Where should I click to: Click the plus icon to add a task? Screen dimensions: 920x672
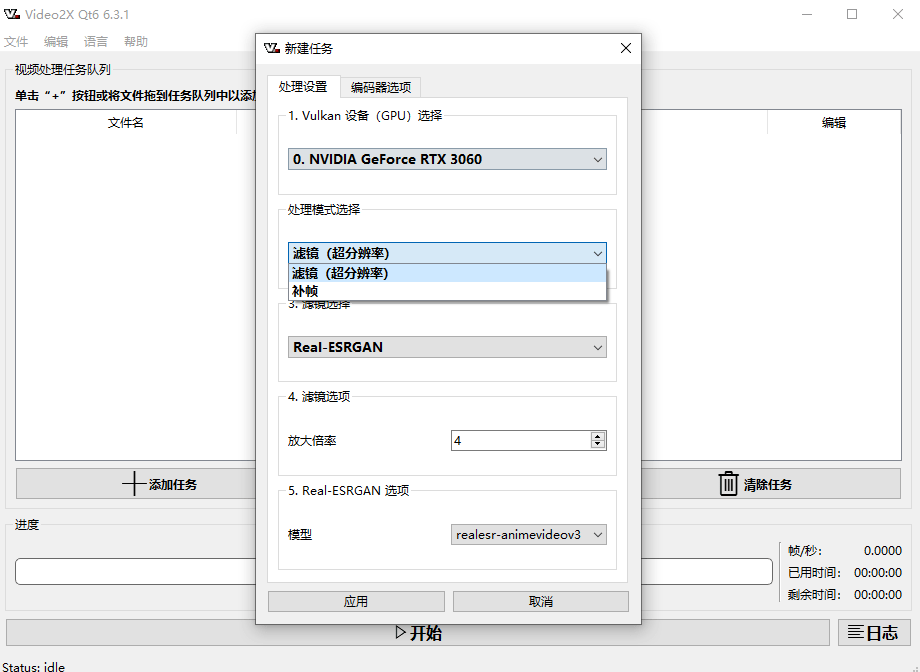pyautogui.click(x=133, y=484)
